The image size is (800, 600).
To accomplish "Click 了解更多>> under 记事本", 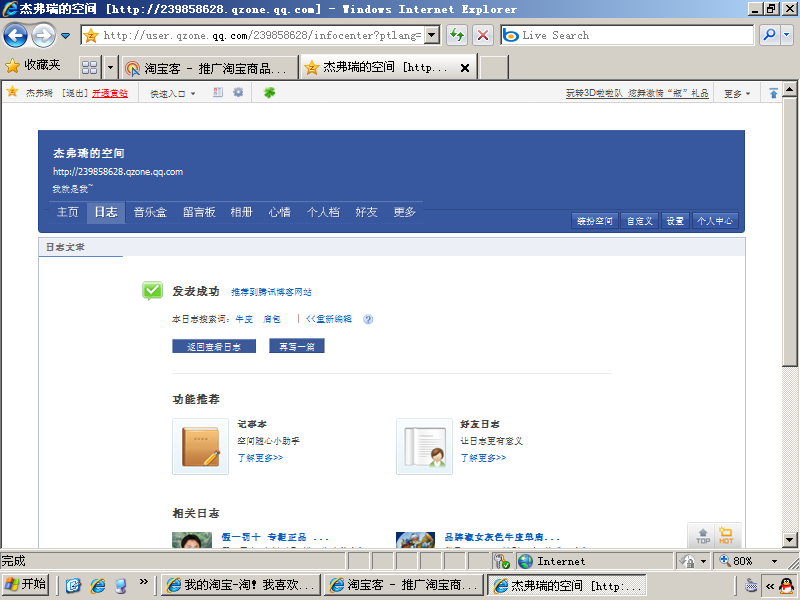I will tap(260, 458).
